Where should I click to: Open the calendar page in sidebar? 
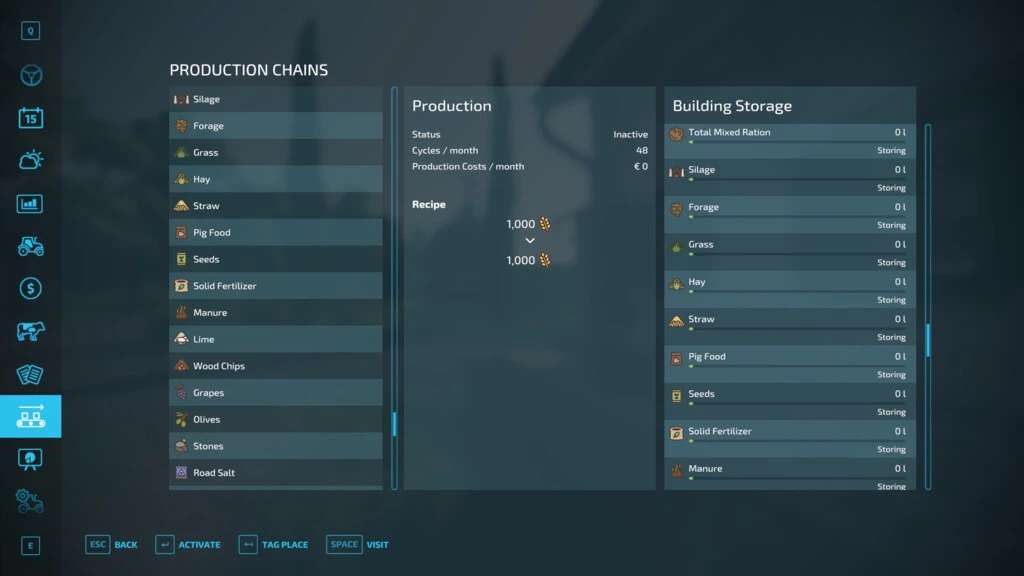pos(30,118)
